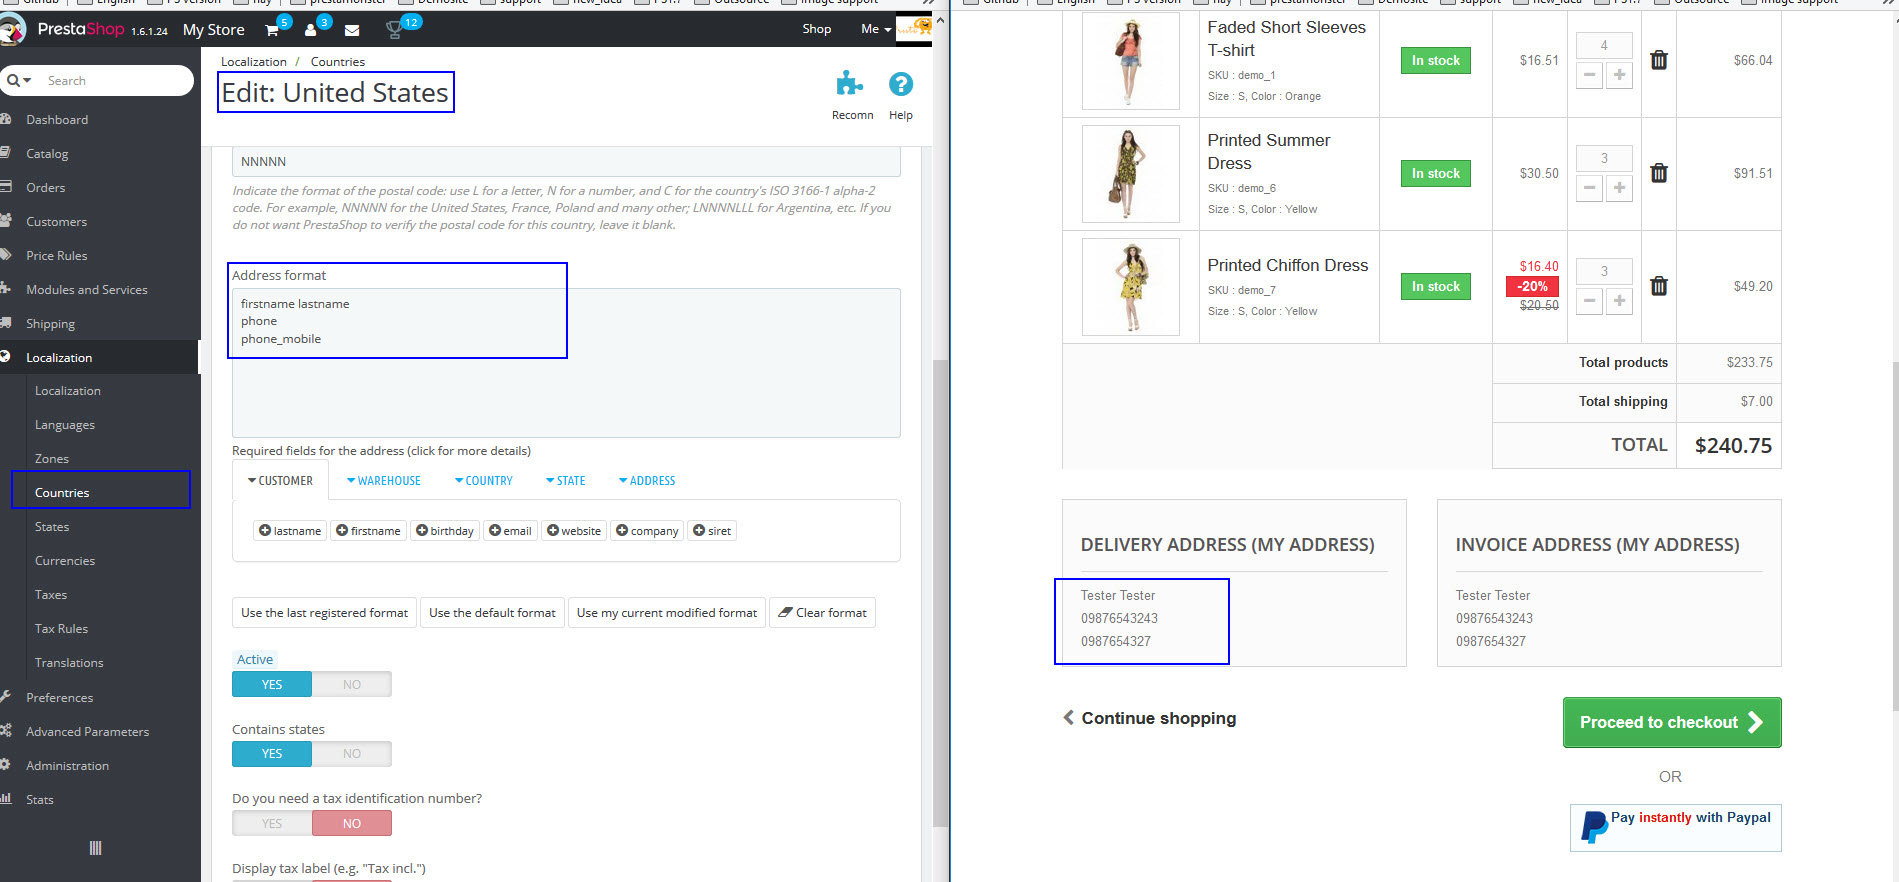The width and height of the screenshot is (1899, 882).
Task: Increase quantity of Printed Chiffon Dress
Action: tap(1619, 301)
